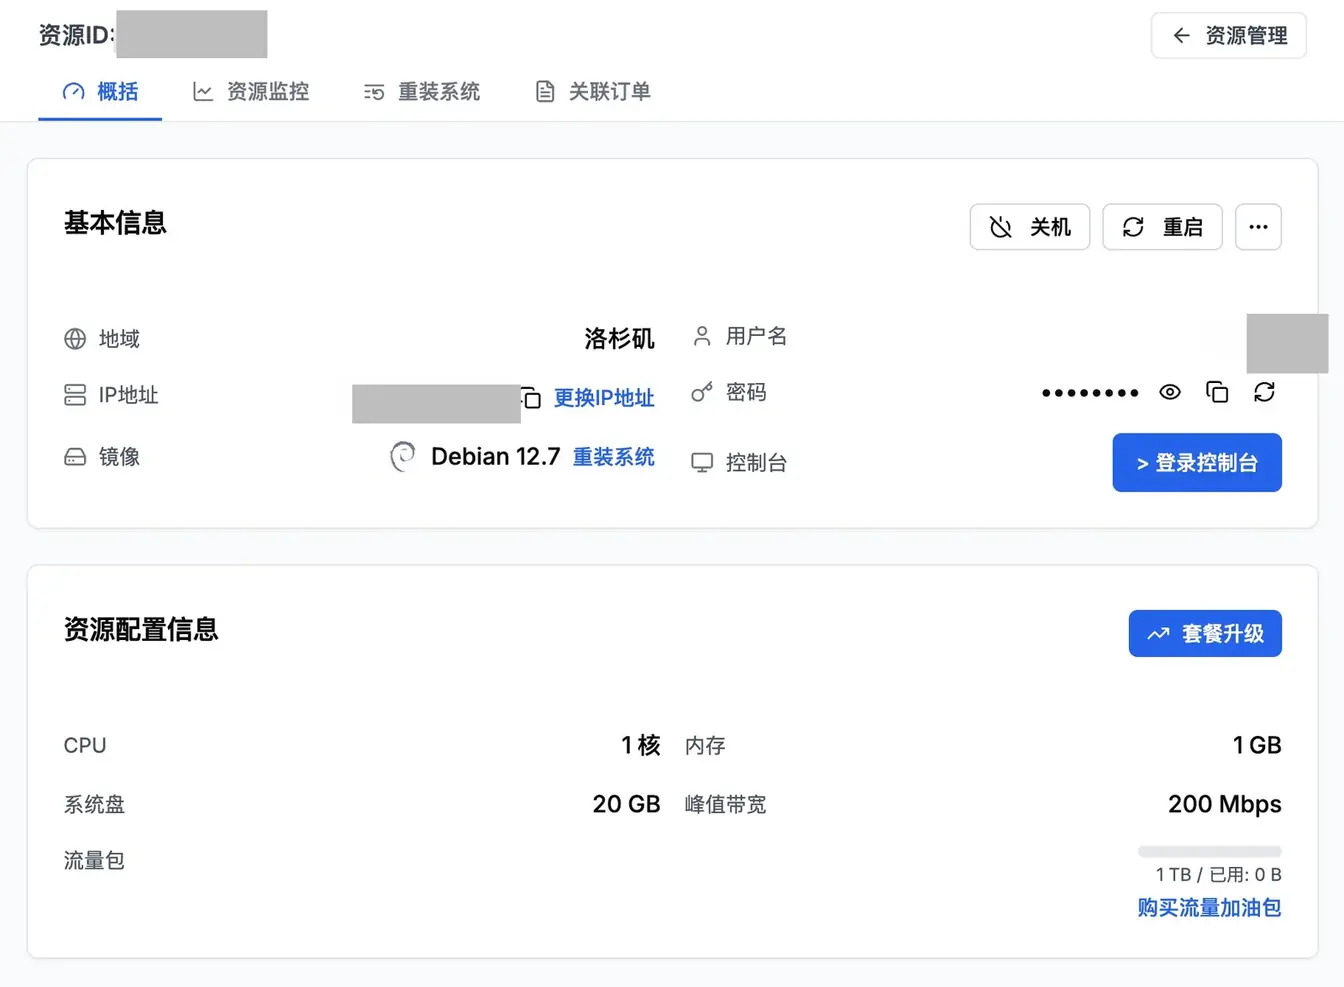
Task: Click the 流量包 label
Action: 94,861
